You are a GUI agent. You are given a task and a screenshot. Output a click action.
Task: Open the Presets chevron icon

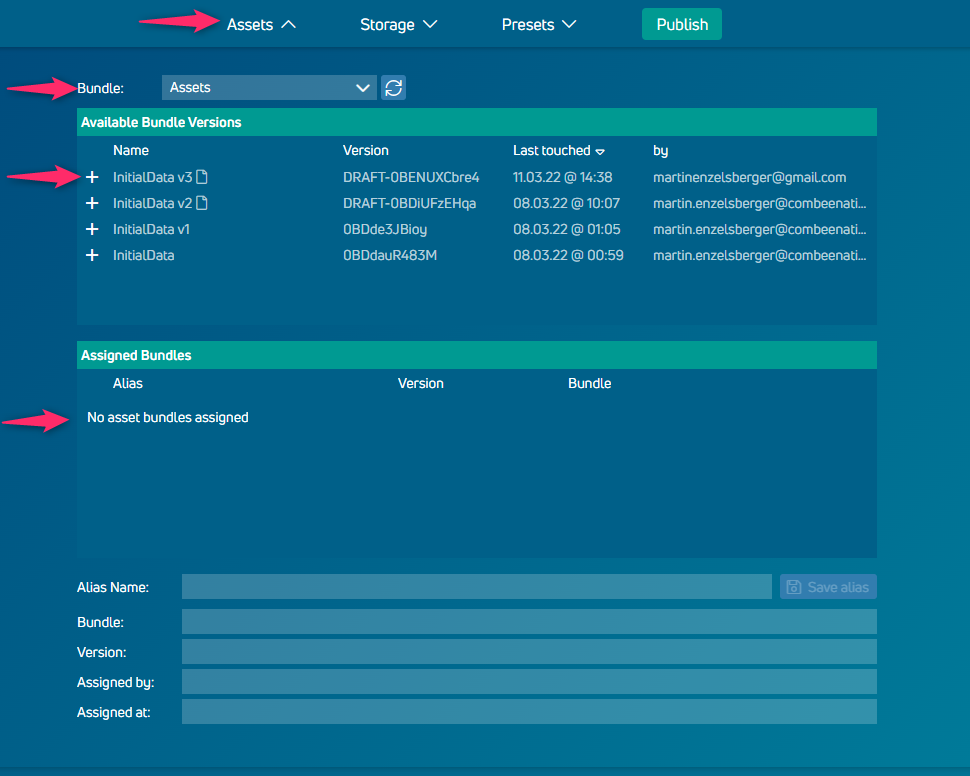pos(568,24)
